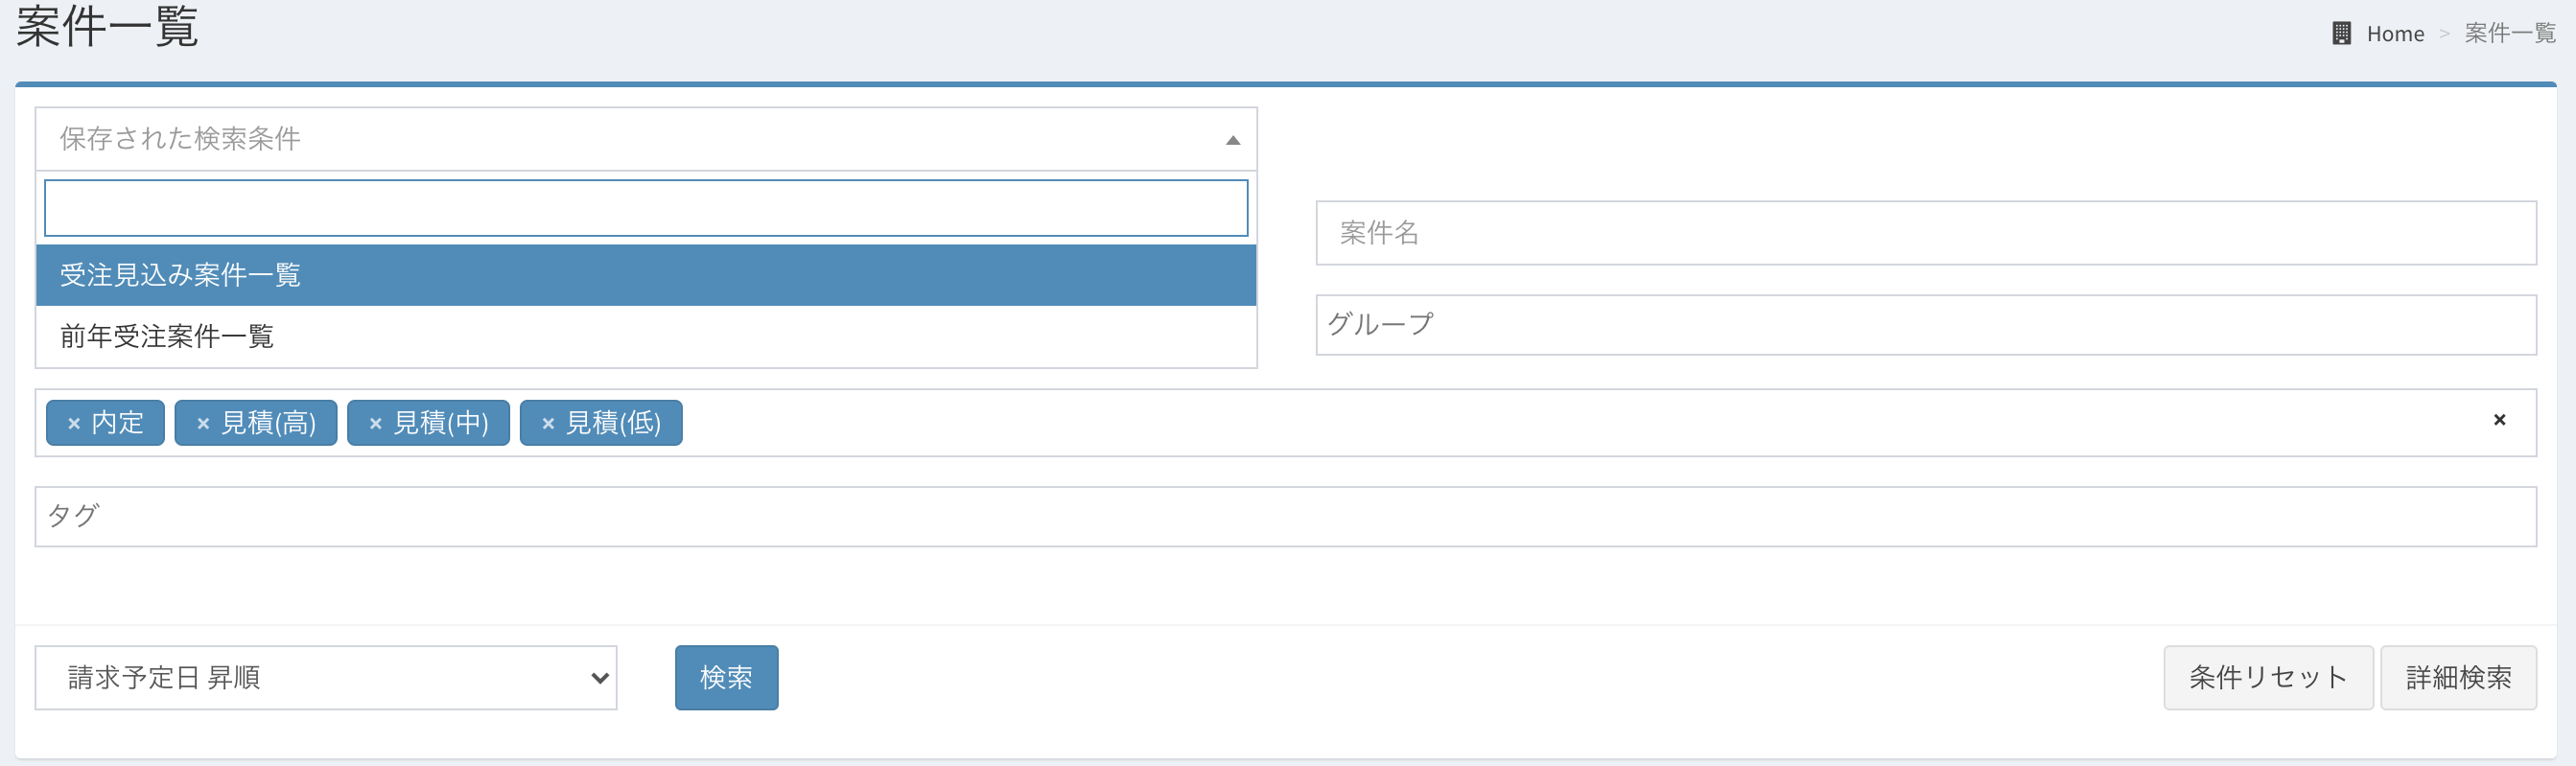Collapse the saved search conditions dropdown arrow
Screen dimensions: 2576x766
(x=1232, y=140)
